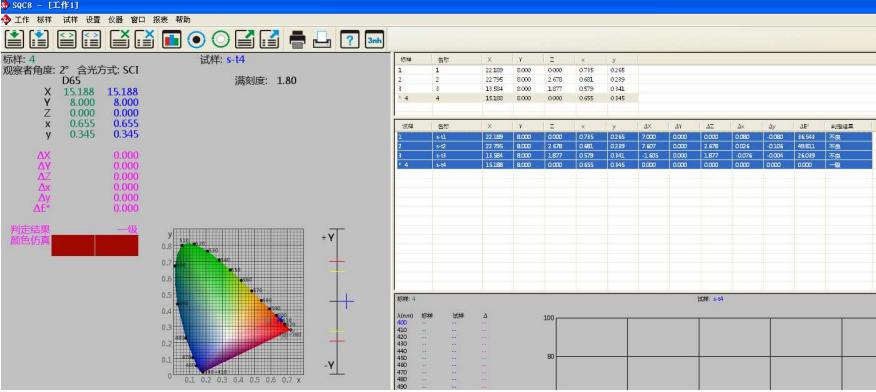Image resolution: width=876 pixels, height=392 pixels.
Task: Open the 工作 menu
Action: pyautogui.click(x=22, y=20)
